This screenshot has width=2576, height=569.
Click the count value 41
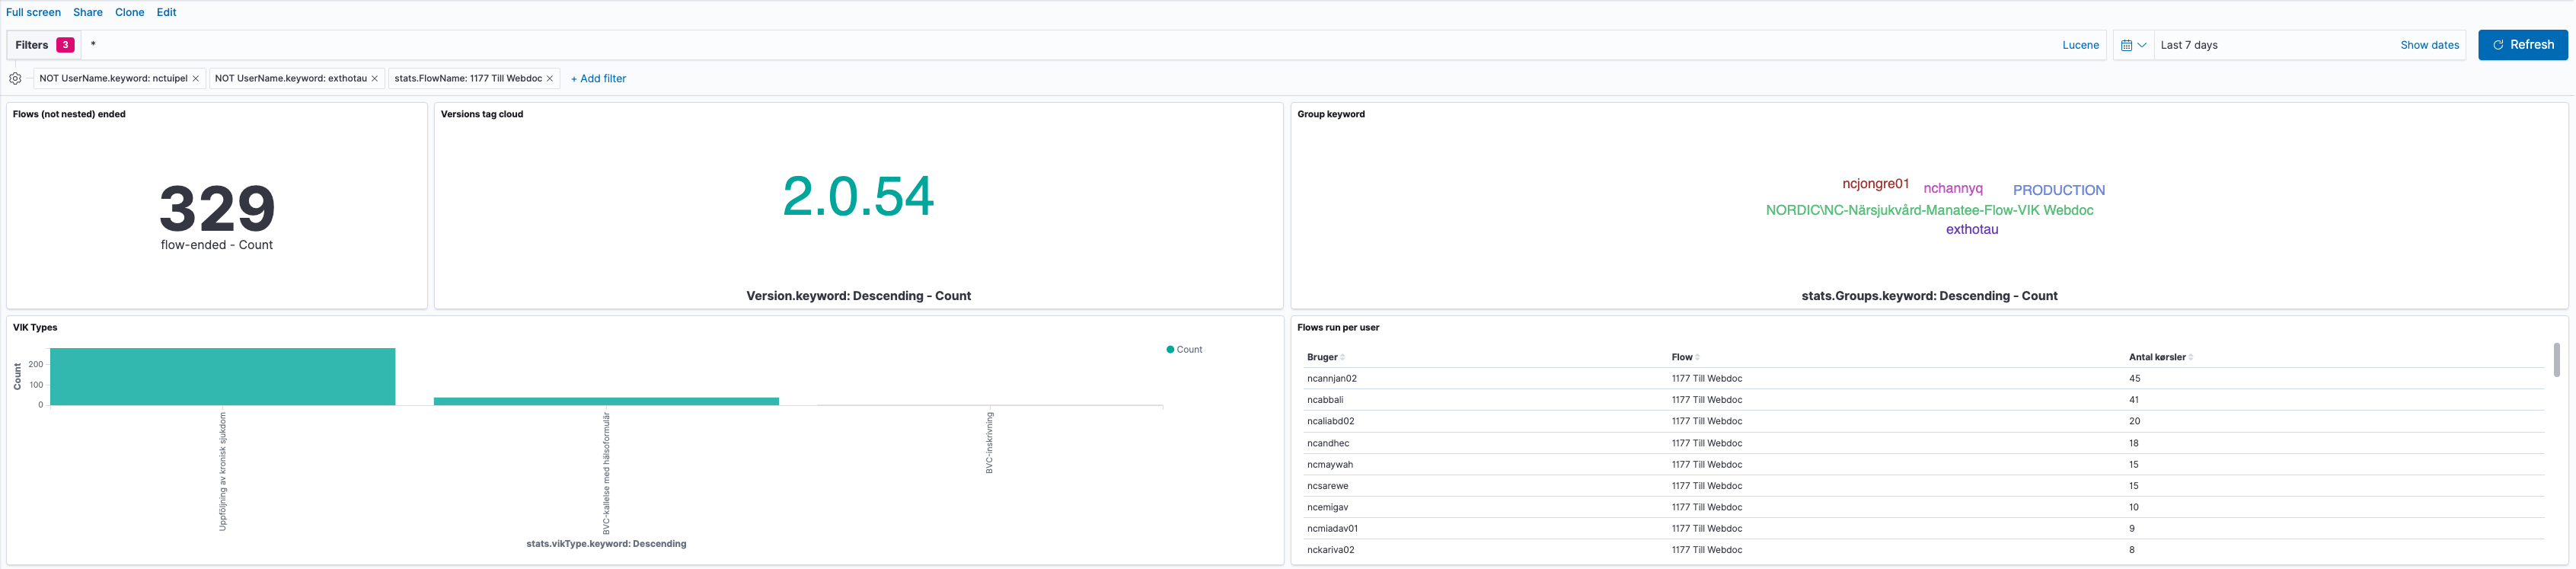tap(2133, 400)
